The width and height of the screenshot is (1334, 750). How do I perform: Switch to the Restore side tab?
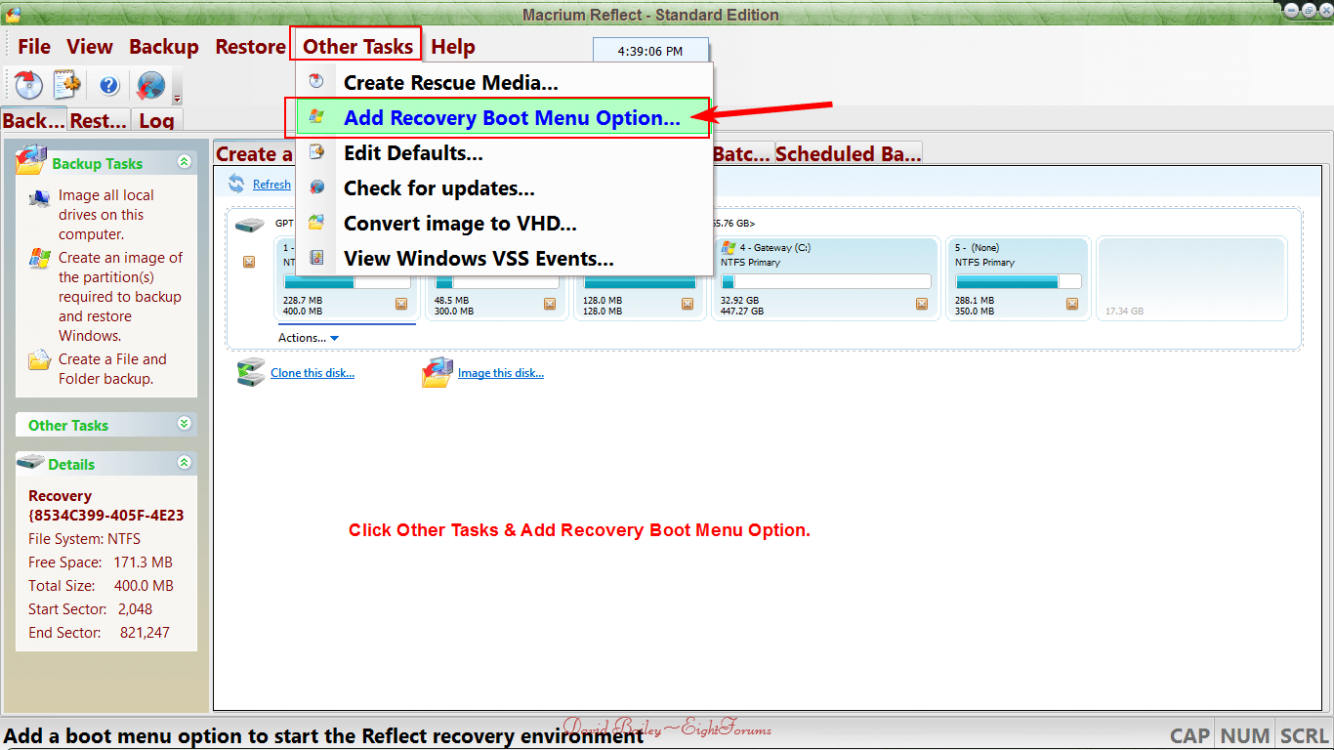click(x=98, y=120)
